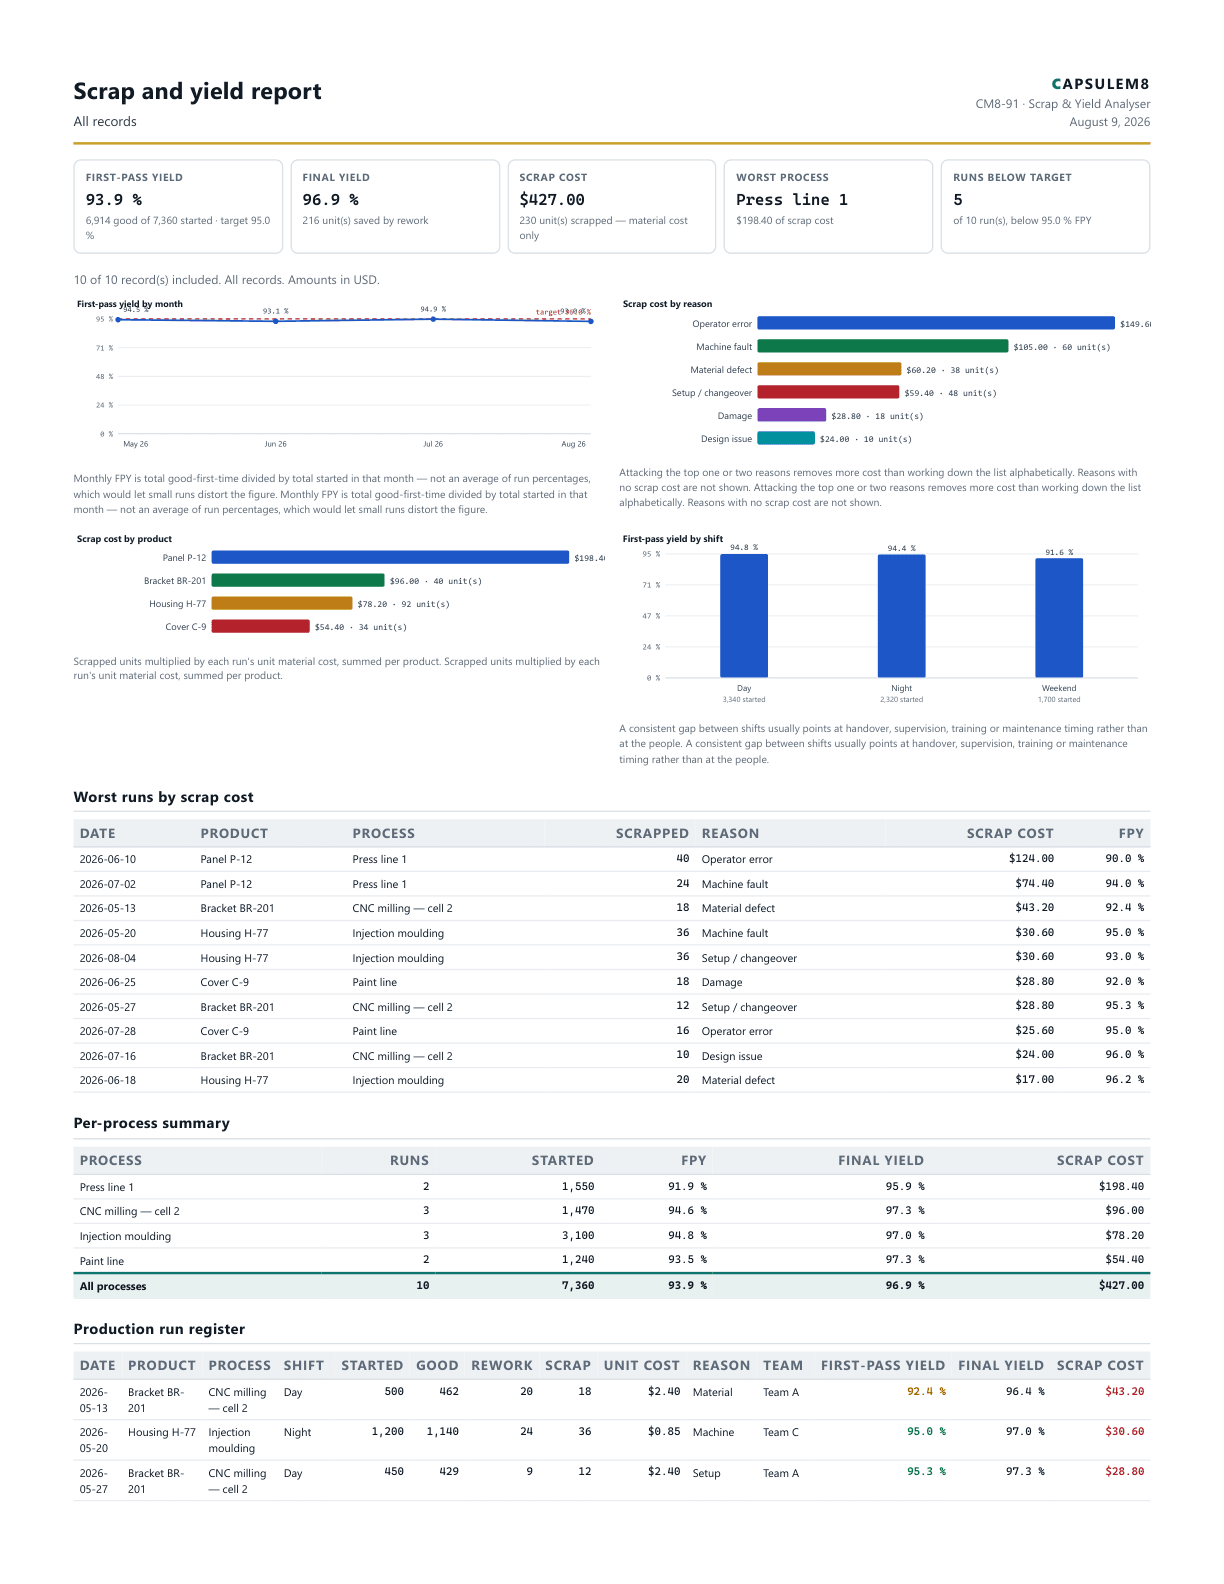Click the 2026-08-04 row date
This screenshot has height=1584, width=1224.
coord(108,958)
